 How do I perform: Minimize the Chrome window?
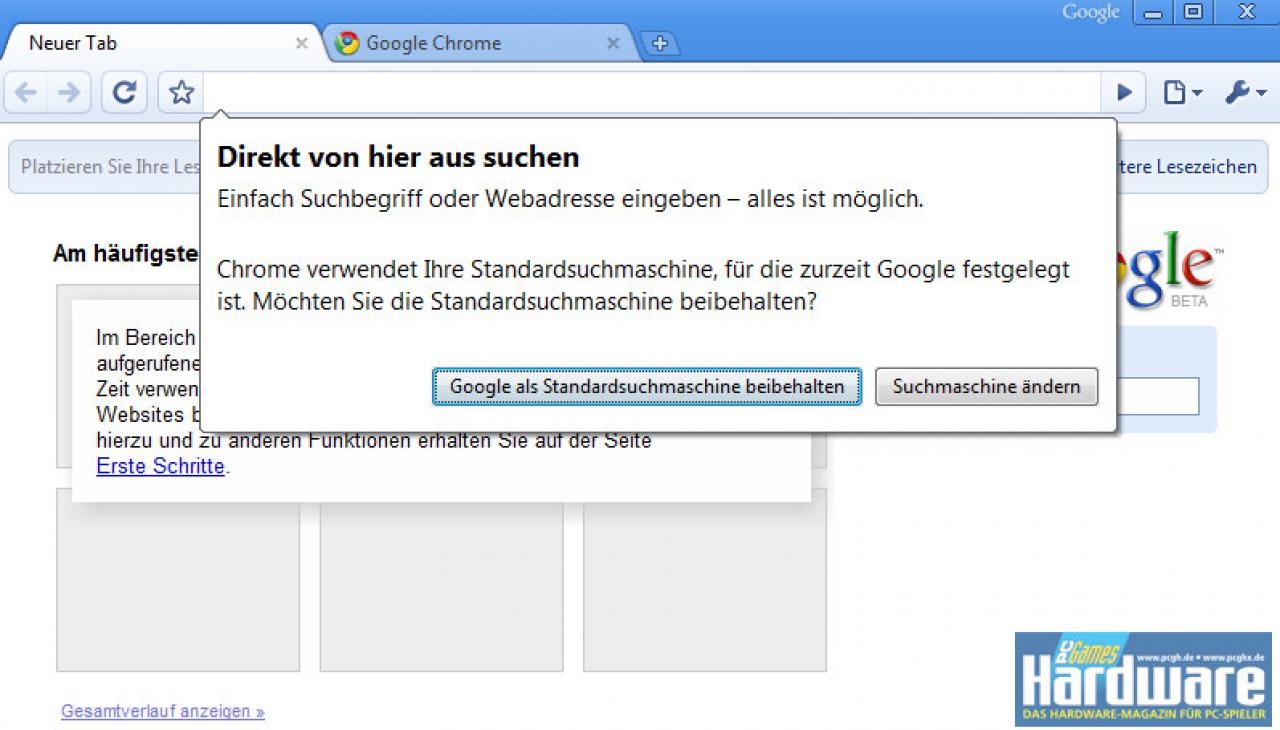pos(1154,13)
